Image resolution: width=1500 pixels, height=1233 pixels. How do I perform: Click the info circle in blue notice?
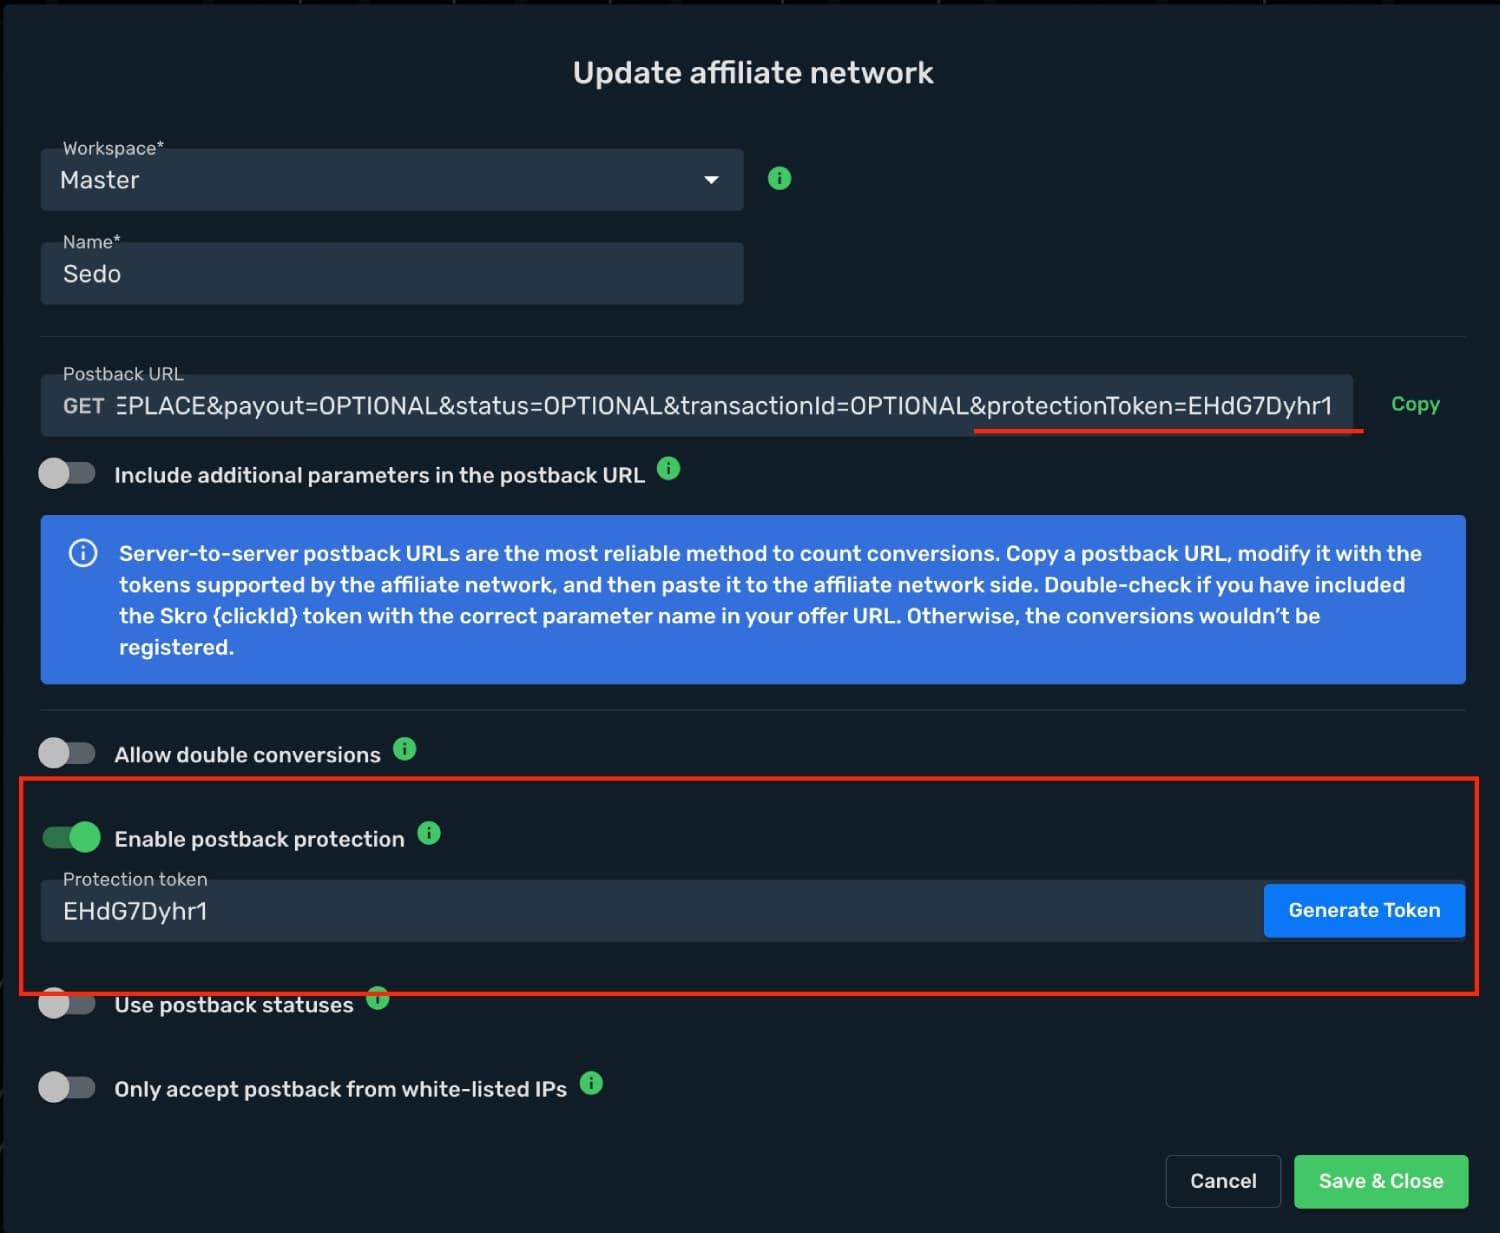coord(83,553)
